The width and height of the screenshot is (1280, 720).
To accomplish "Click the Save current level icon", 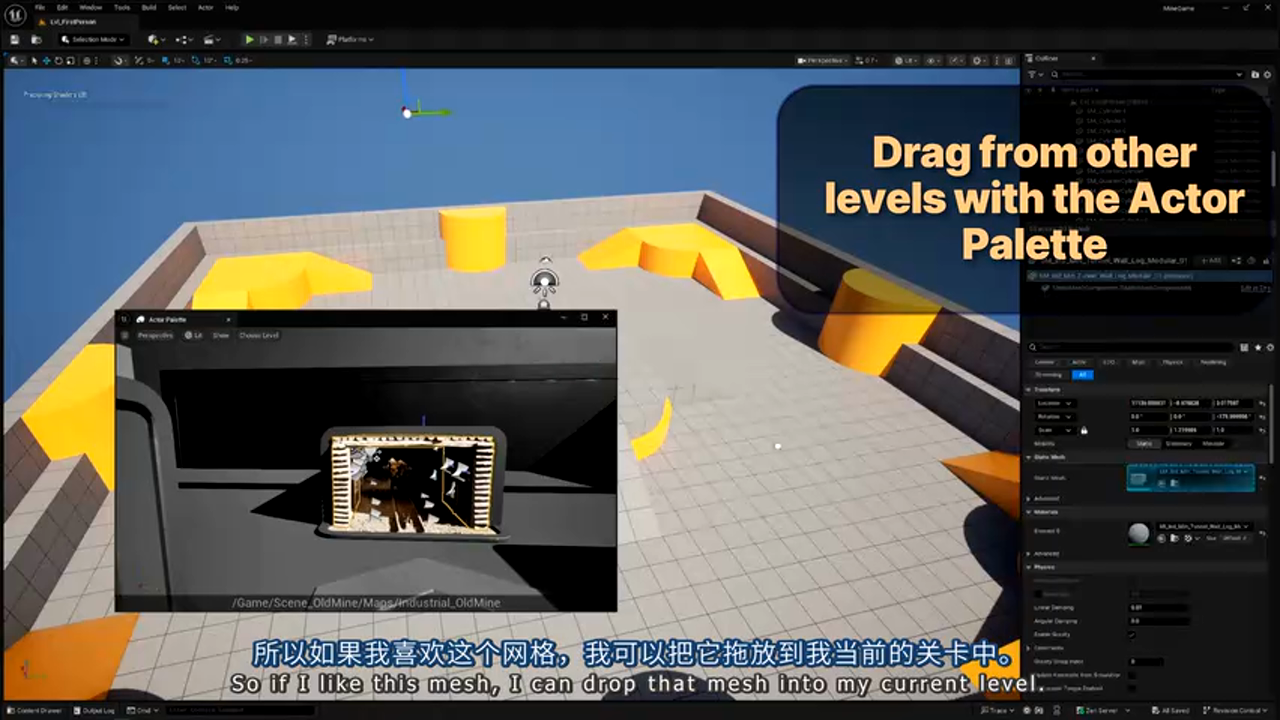I will click(x=15, y=39).
